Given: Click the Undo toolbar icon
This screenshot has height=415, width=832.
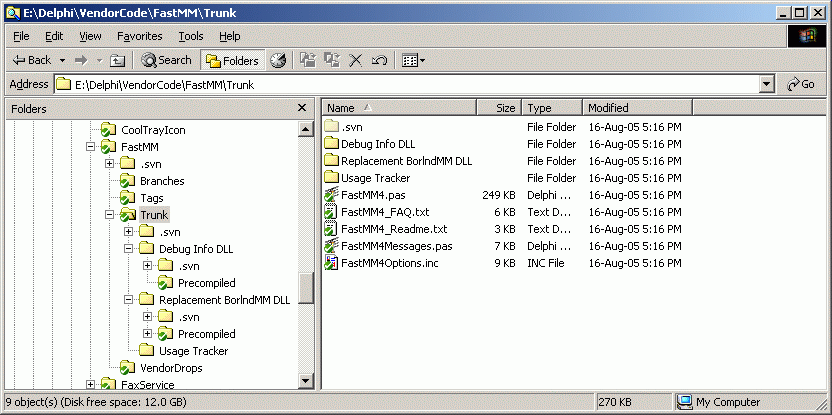Looking at the screenshot, I should tap(379, 60).
